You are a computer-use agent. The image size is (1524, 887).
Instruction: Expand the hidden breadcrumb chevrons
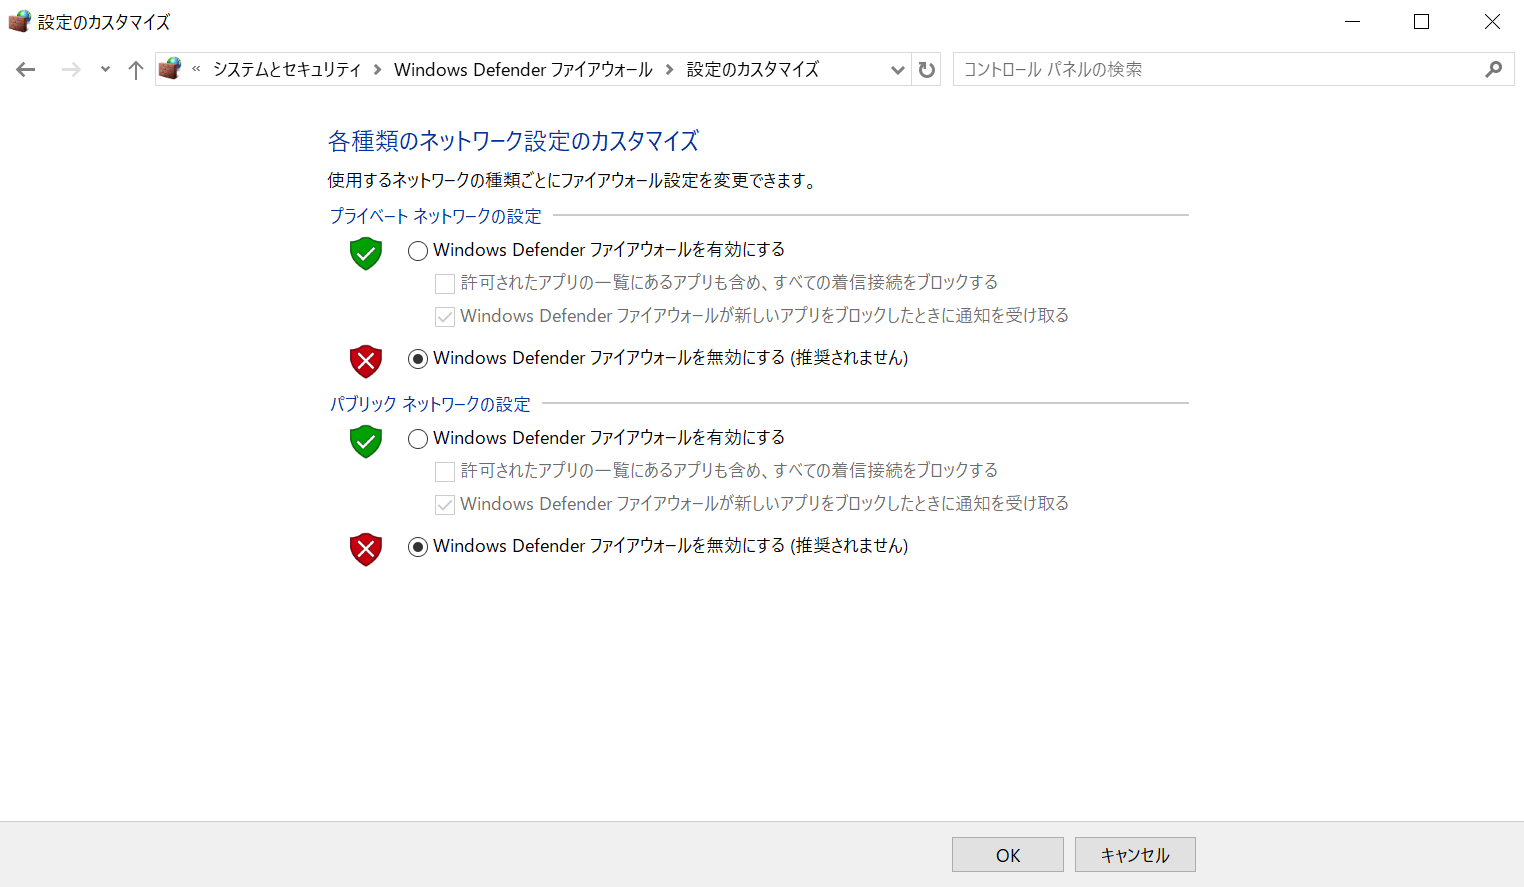(196, 69)
